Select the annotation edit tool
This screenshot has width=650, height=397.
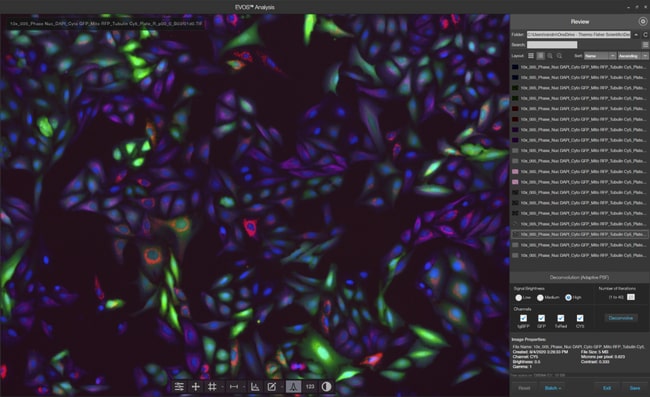tap(272, 387)
